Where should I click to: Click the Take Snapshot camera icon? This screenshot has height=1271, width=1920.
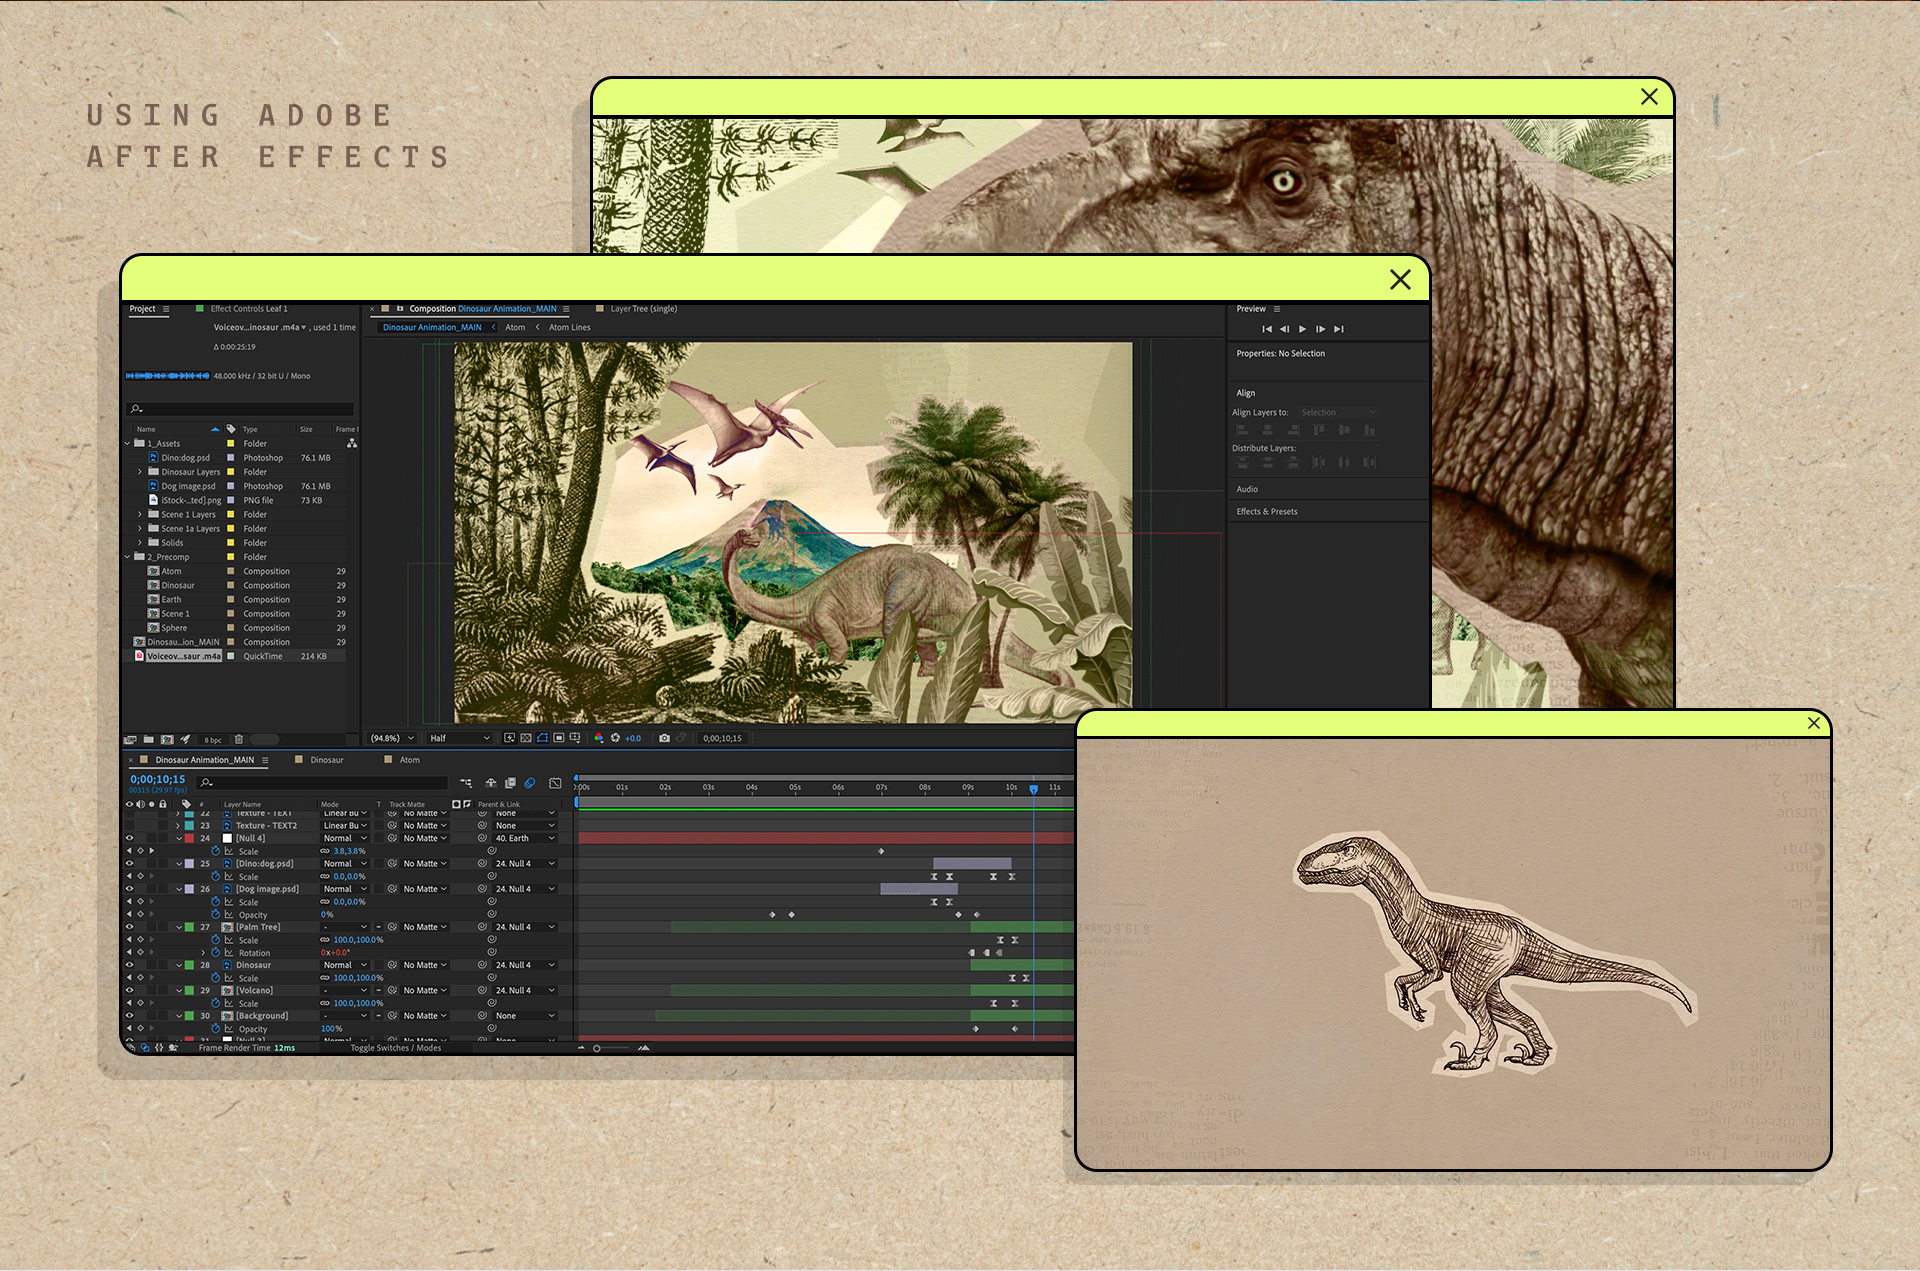664,738
